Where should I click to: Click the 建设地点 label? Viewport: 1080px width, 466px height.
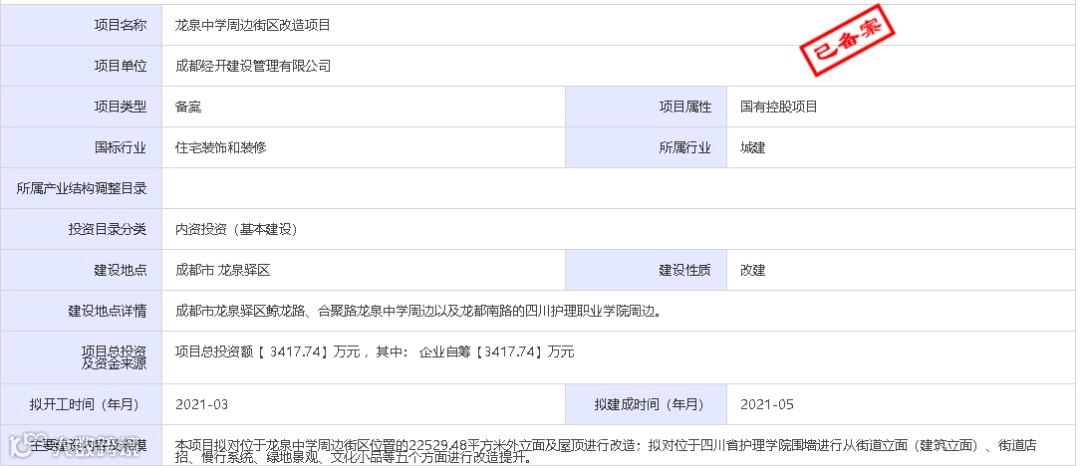coord(120,270)
